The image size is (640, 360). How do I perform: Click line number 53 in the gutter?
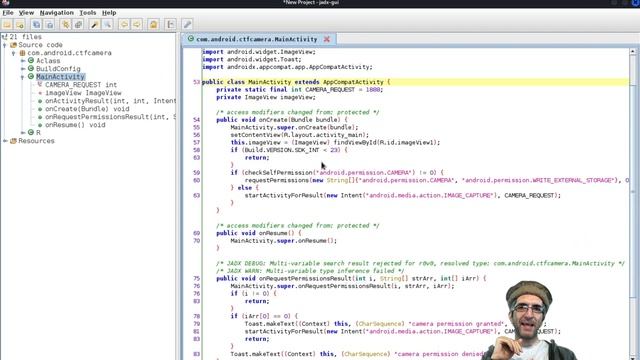[x=196, y=82]
